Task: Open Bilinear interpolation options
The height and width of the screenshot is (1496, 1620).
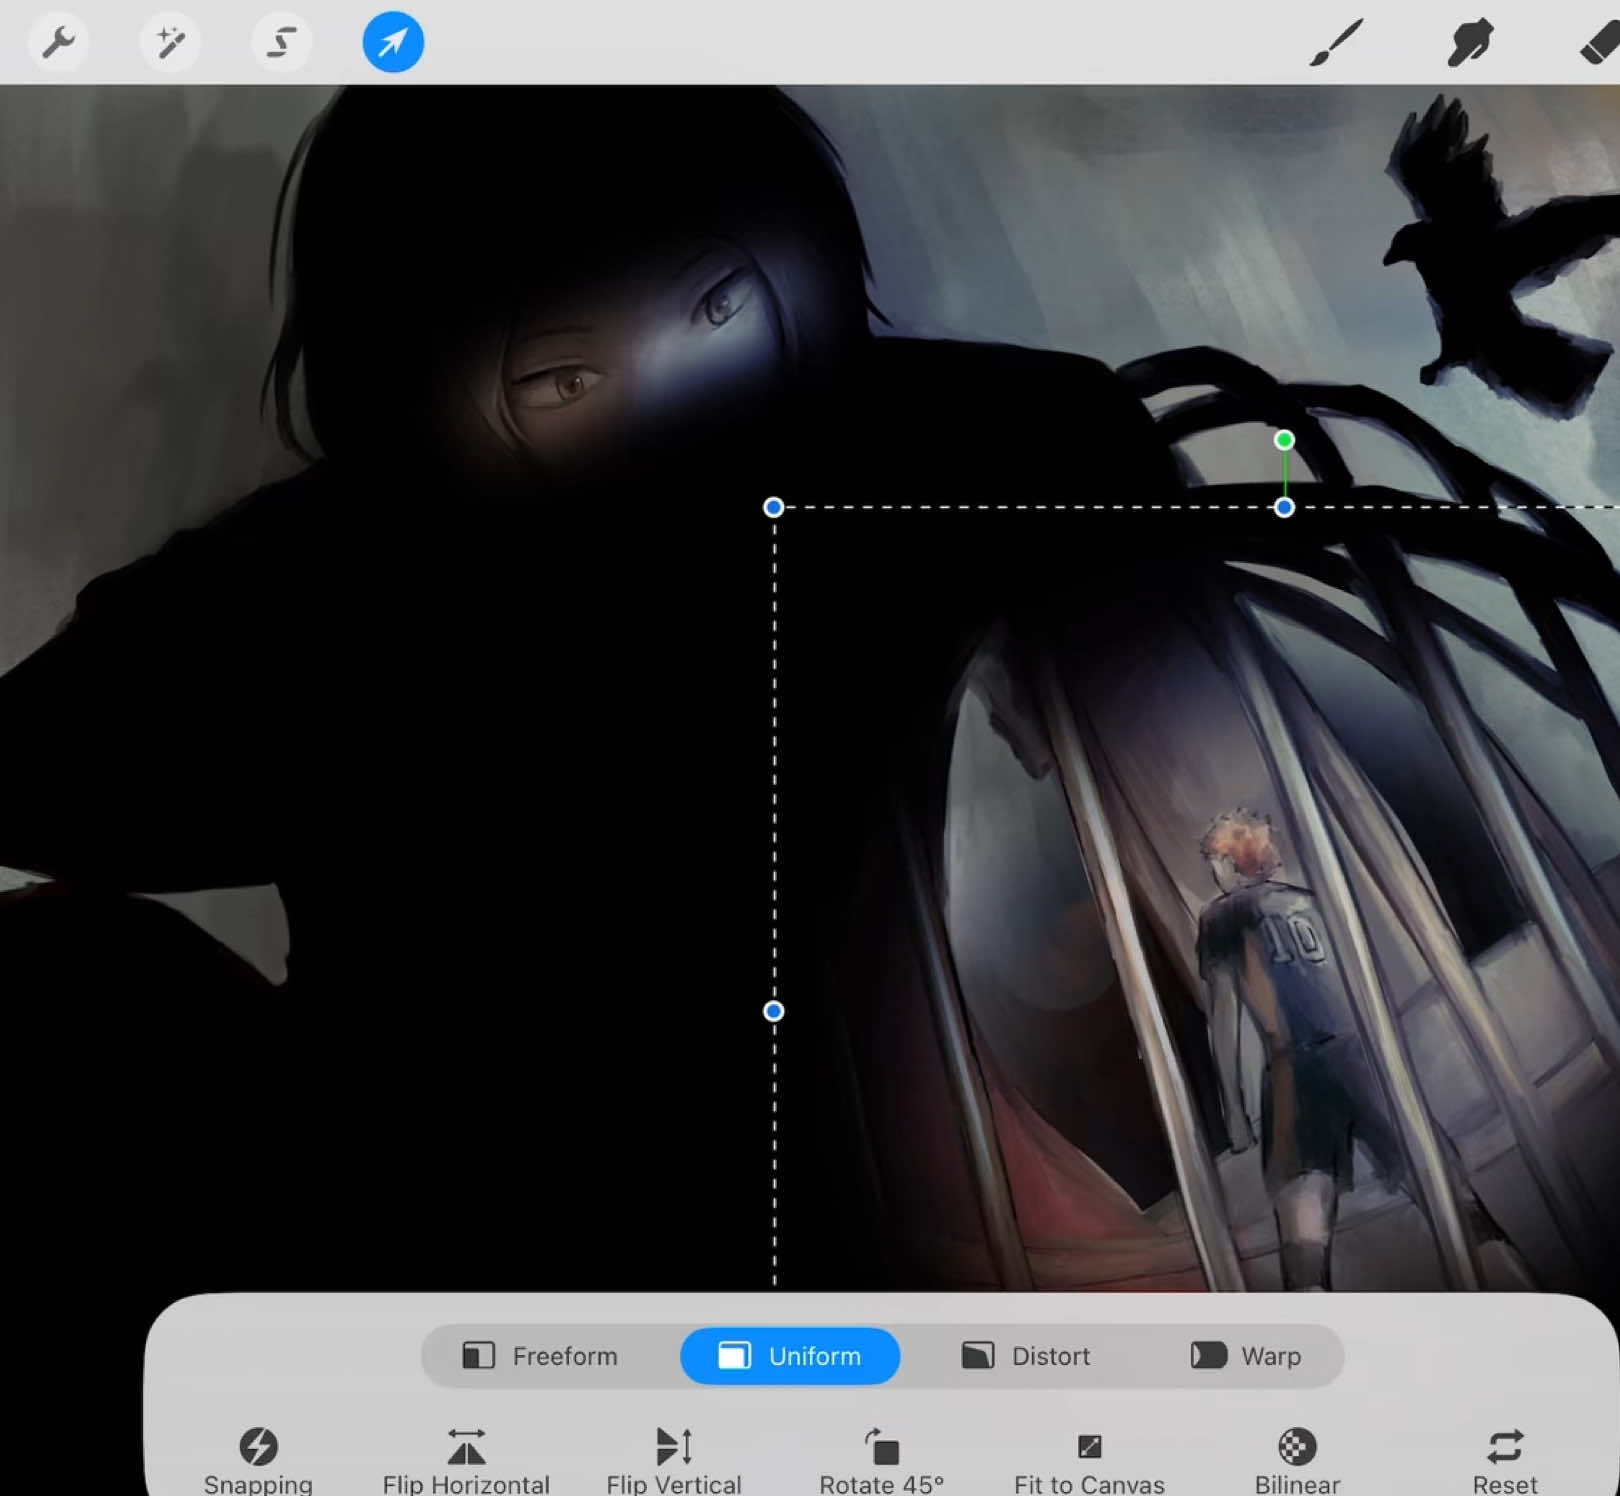Action: pyautogui.click(x=1297, y=1461)
